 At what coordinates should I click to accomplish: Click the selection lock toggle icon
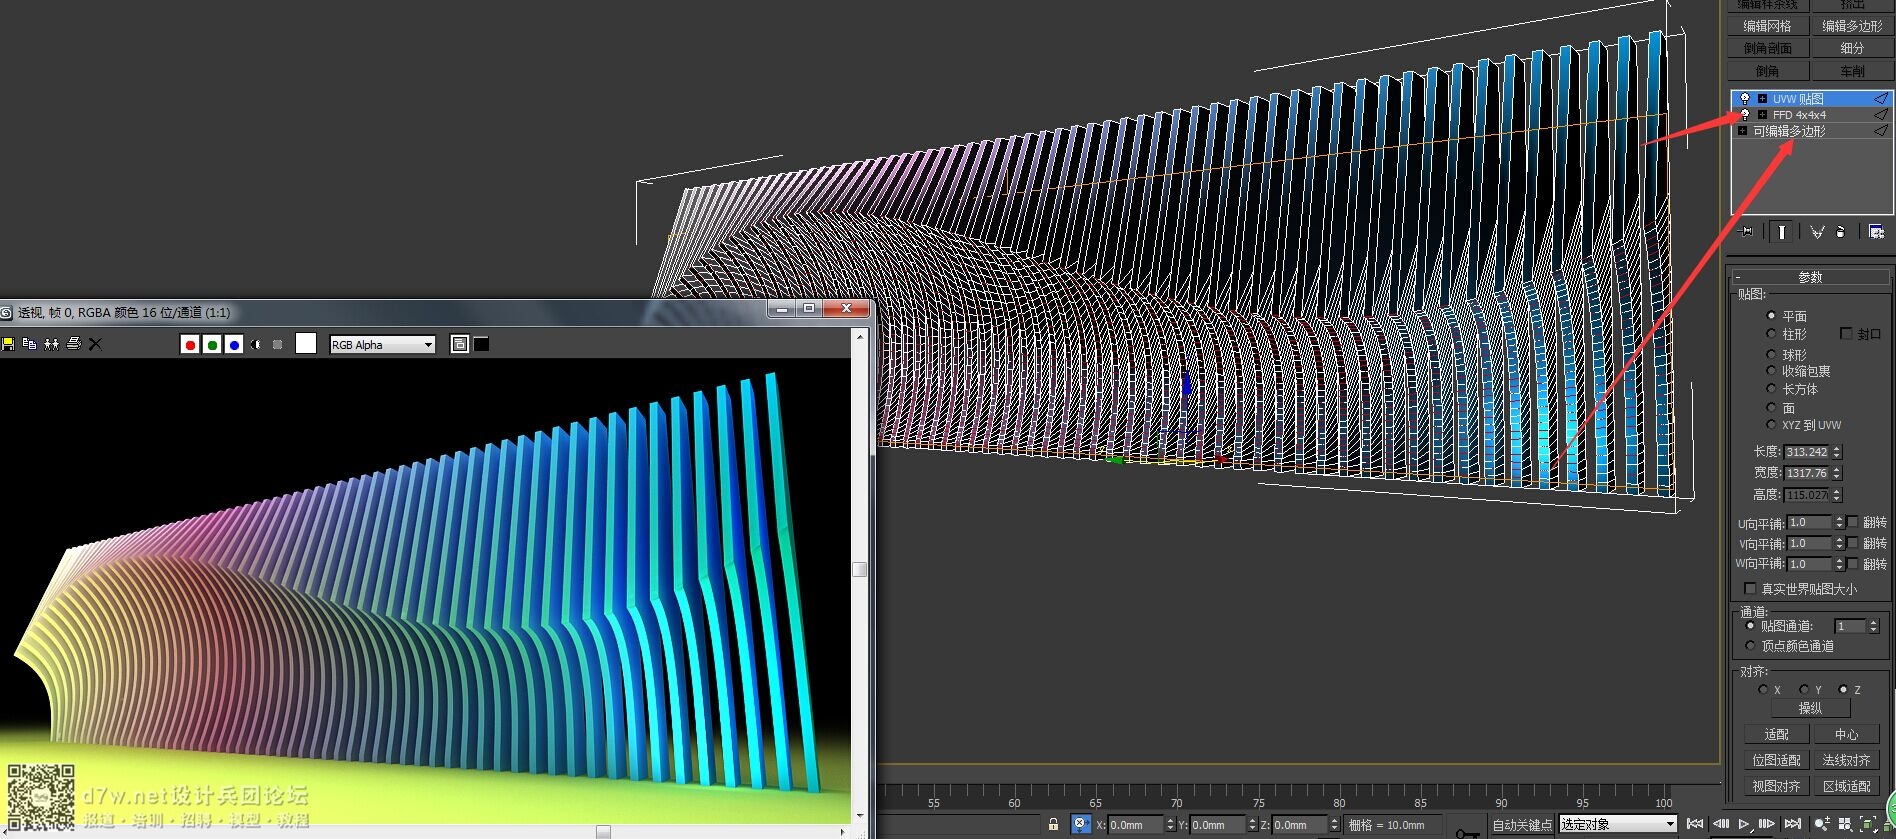(x=1053, y=824)
